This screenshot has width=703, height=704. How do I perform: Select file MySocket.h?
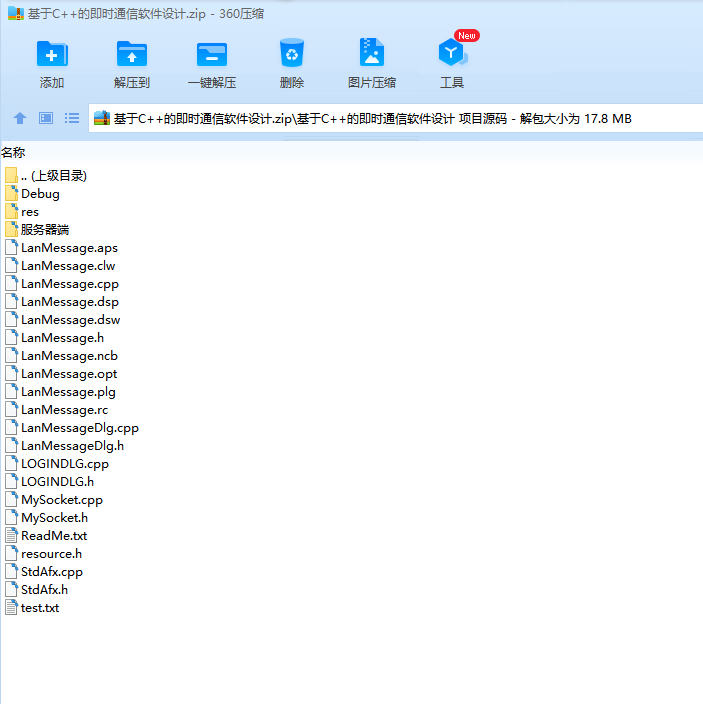[47, 517]
